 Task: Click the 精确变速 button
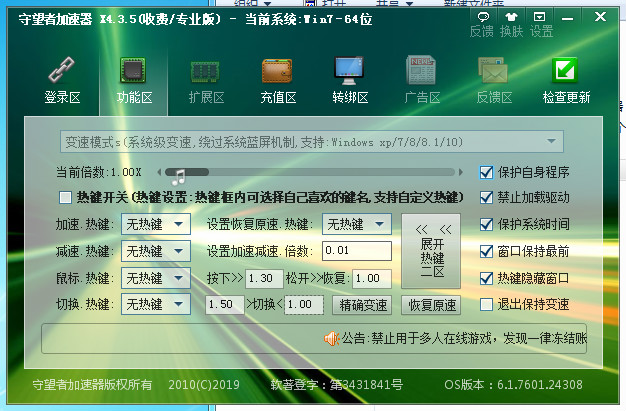click(362, 305)
